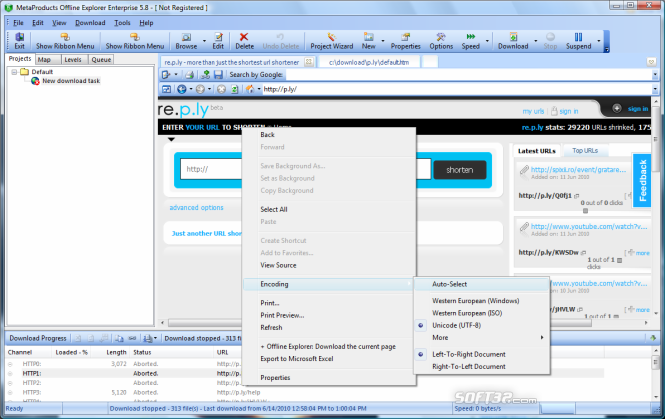Image resolution: width=665 pixels, height=419 pixels.
Task: Click the red Delete icon
Action: (x=244, y=37)
